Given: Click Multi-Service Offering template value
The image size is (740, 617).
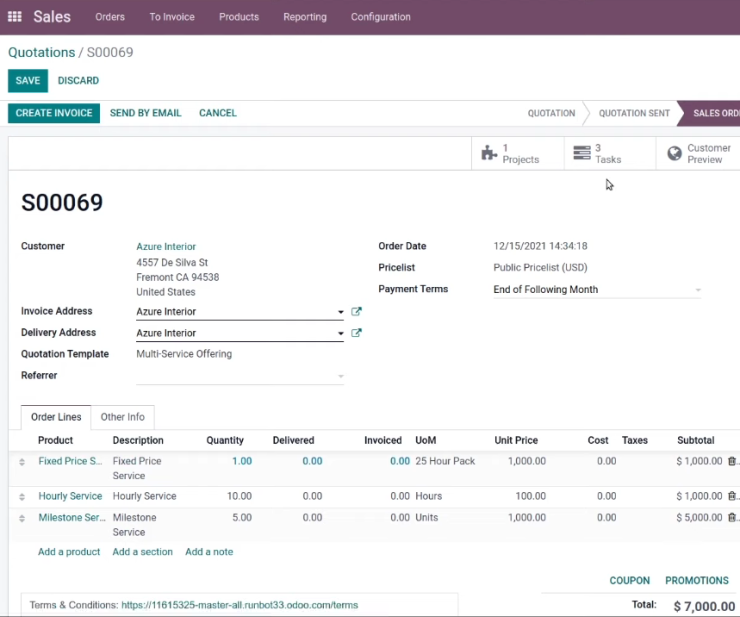Looking at the screenshot, I should tap(184, 354).
